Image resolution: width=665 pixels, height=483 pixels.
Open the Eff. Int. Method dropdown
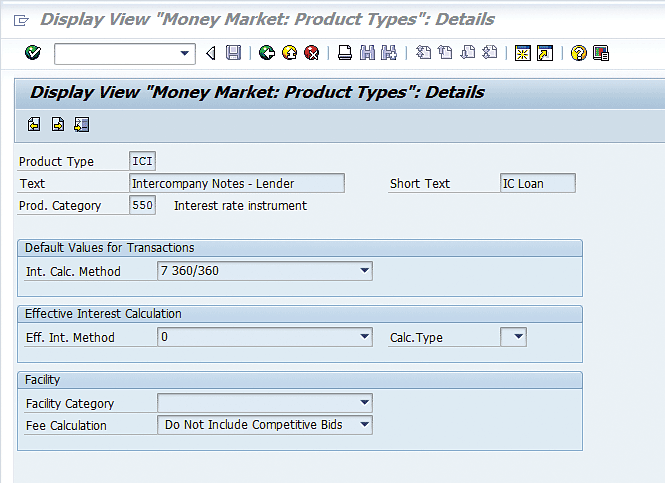tap(364, 337)
